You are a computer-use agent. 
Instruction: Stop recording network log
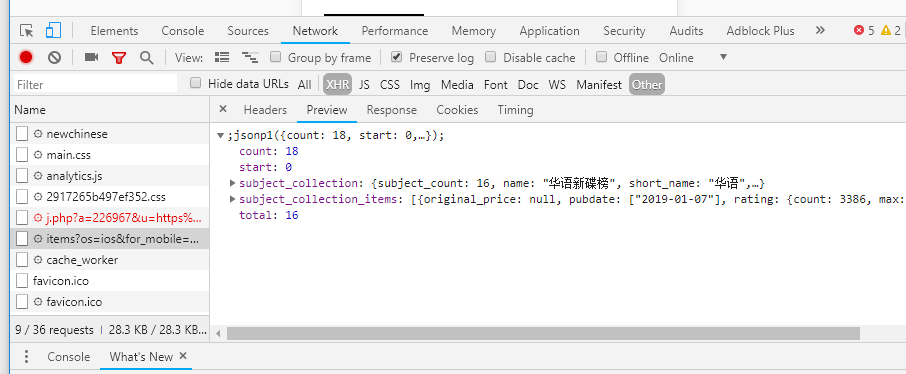[x=25, y=57]
